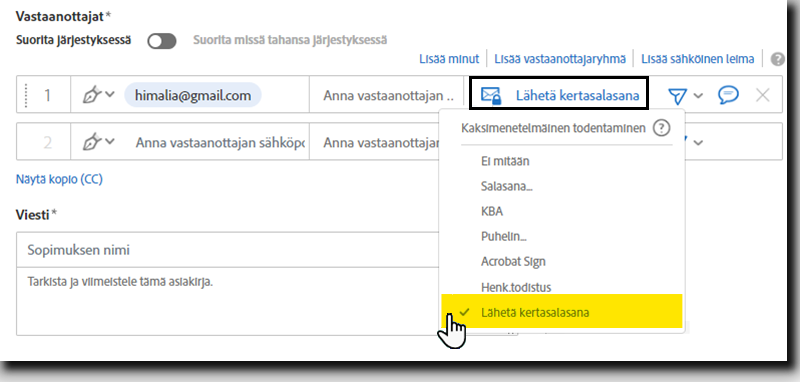800x382 pixels.
Task: Click the name field of recipient row 2
Action: [x=374, y=142]
